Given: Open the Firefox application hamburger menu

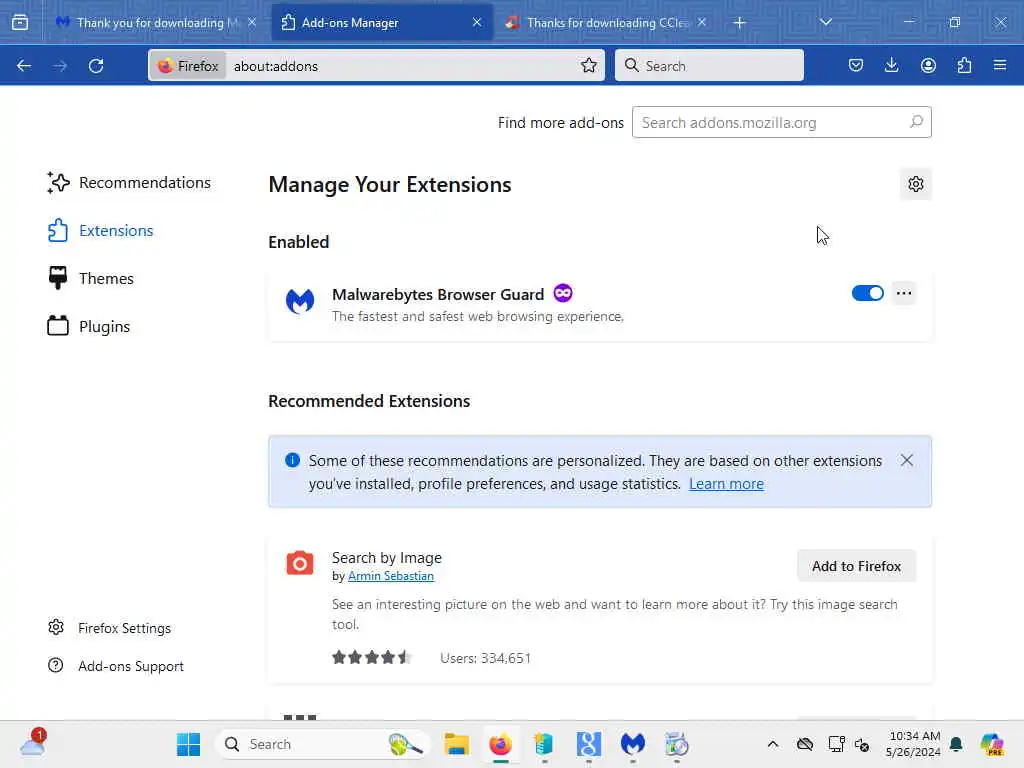Looking at the screenshot, I should pyautogui.click(x=1000, y=65).
